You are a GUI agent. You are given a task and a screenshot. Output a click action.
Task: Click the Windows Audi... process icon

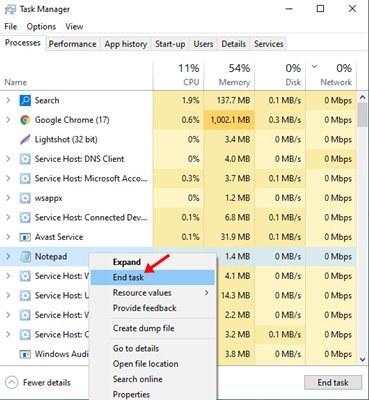pos(25,354)
